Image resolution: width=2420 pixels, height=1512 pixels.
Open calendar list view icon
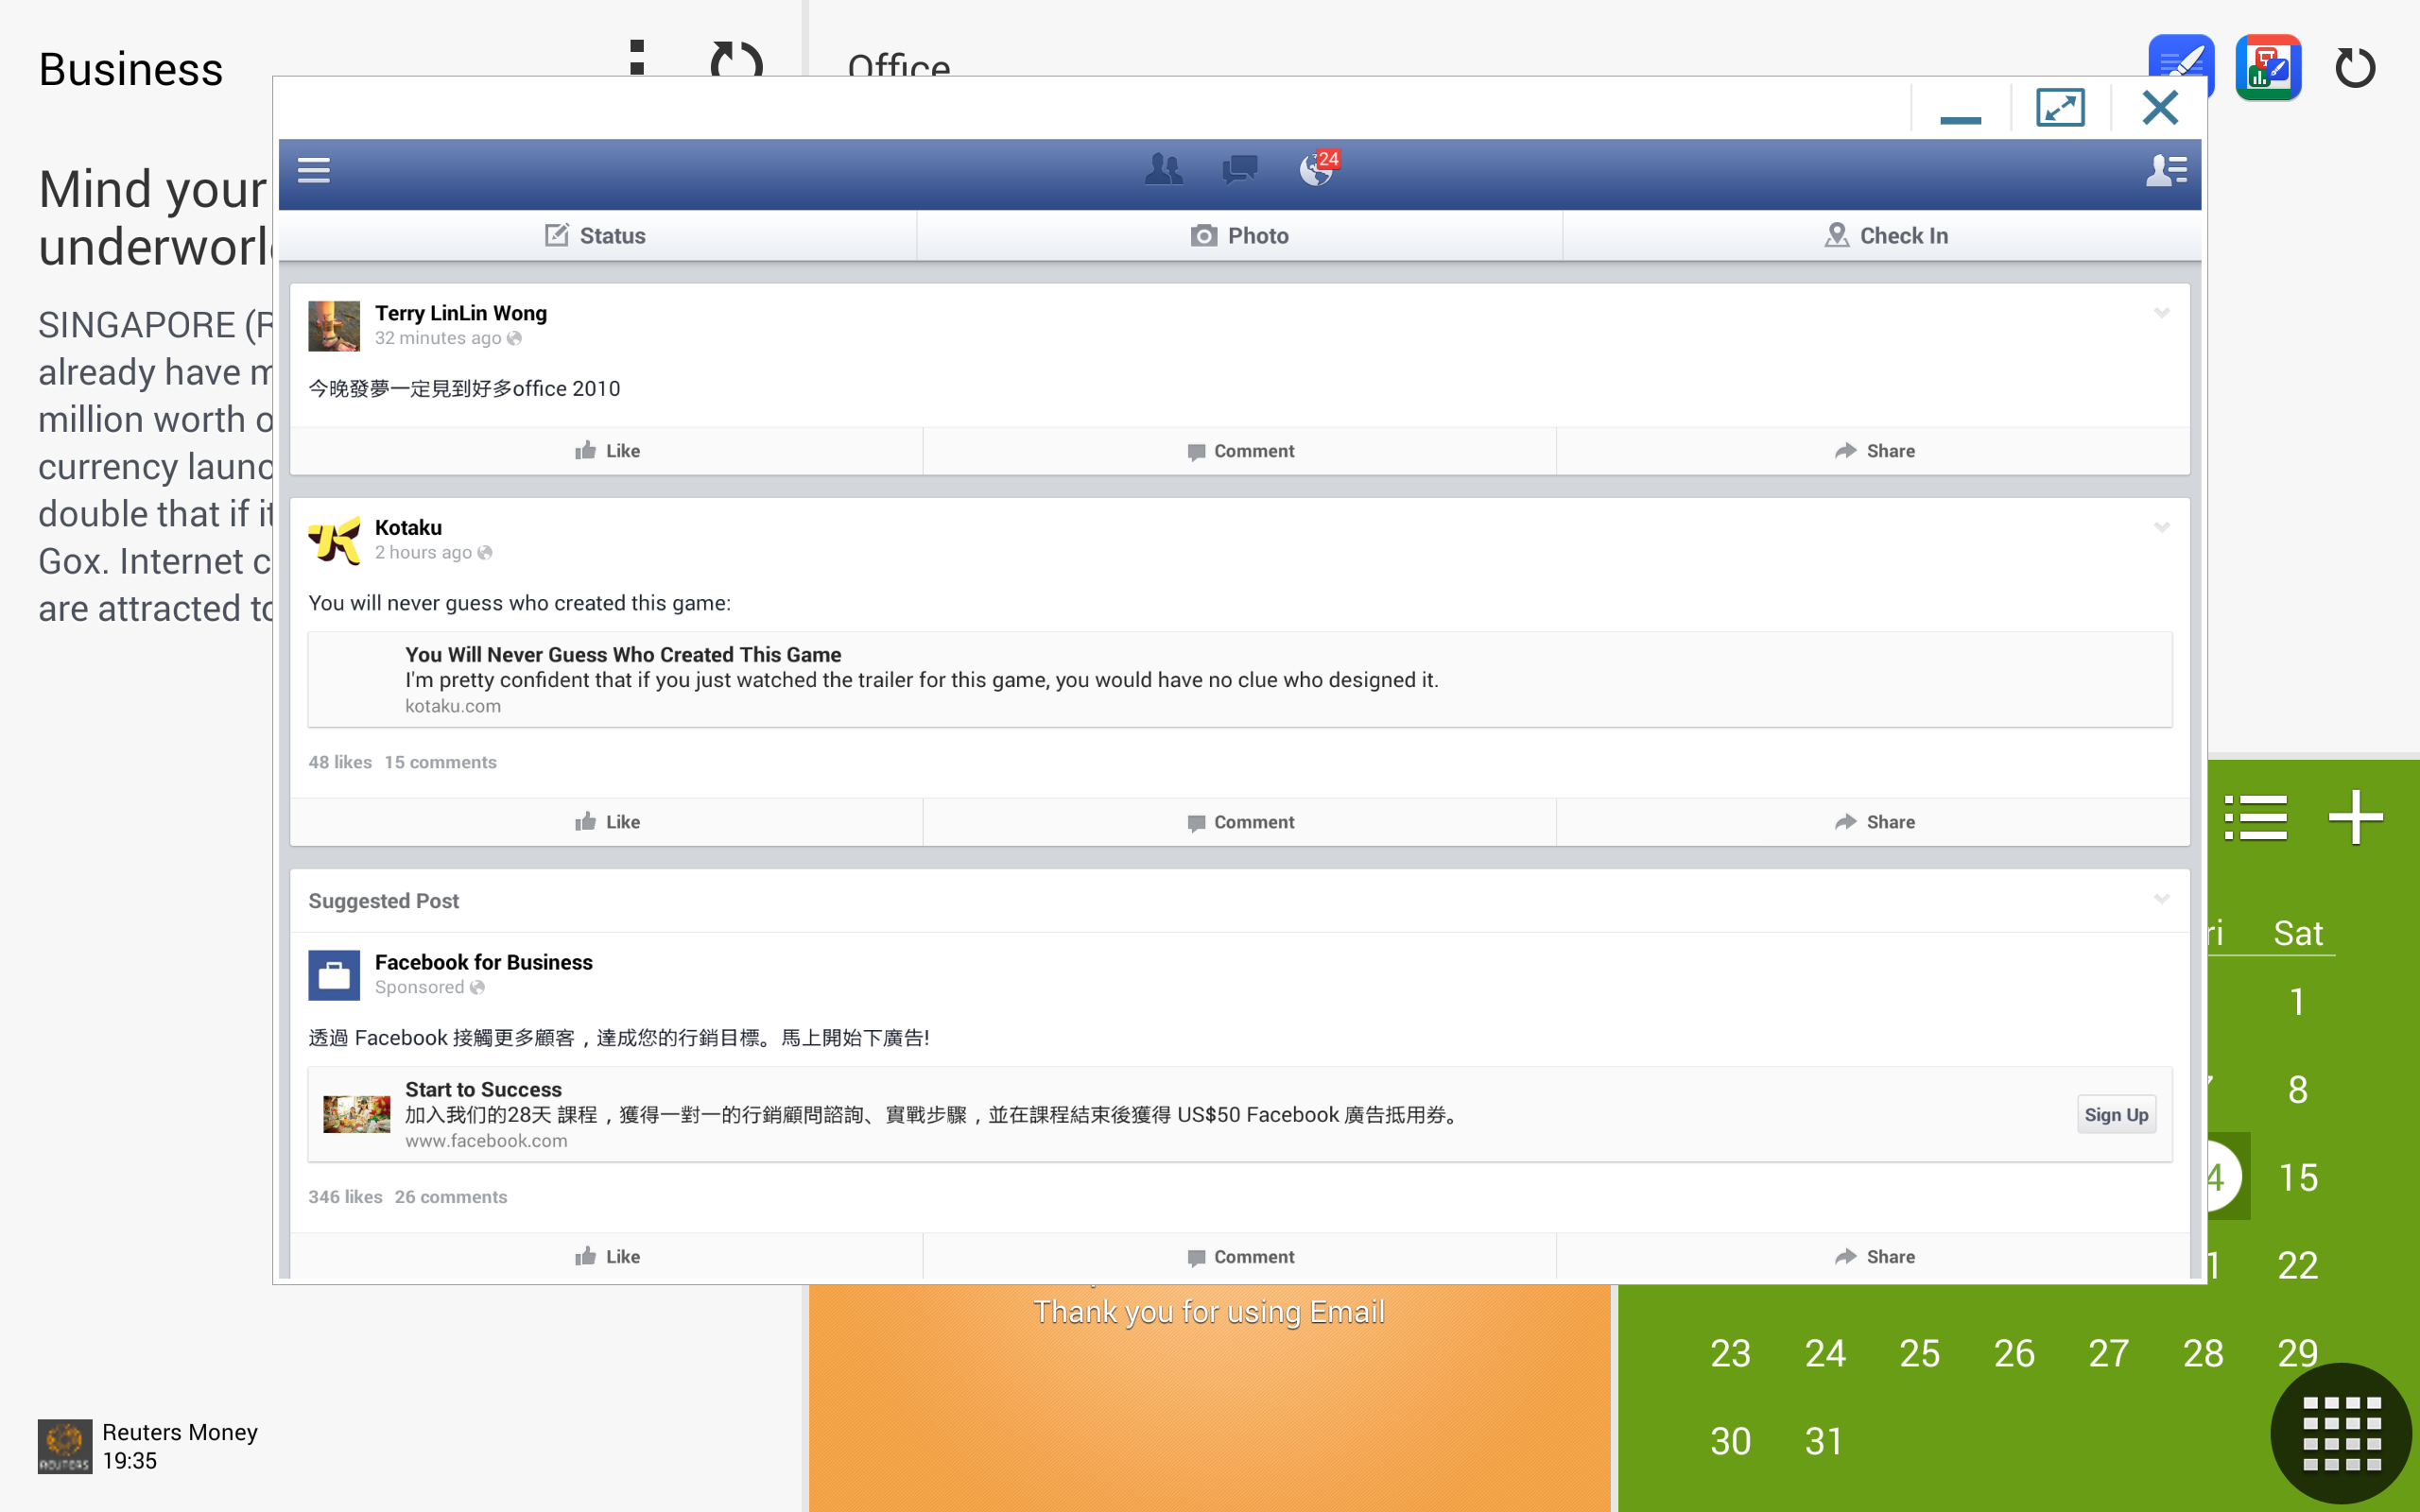coord(2255,818)
